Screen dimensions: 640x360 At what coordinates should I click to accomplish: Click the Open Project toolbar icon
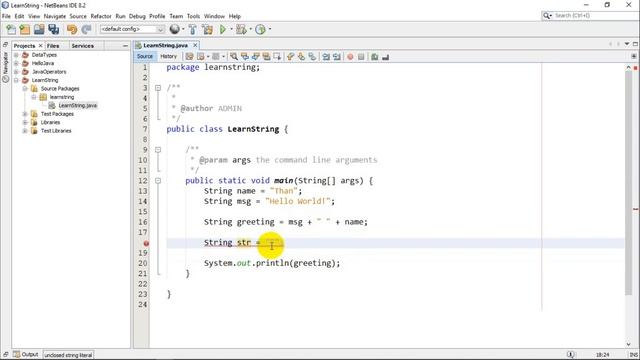(x=39, y=29)
